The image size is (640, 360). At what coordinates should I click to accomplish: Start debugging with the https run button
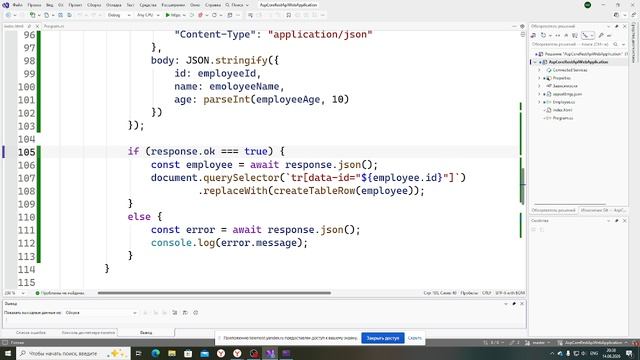[173, 15]
